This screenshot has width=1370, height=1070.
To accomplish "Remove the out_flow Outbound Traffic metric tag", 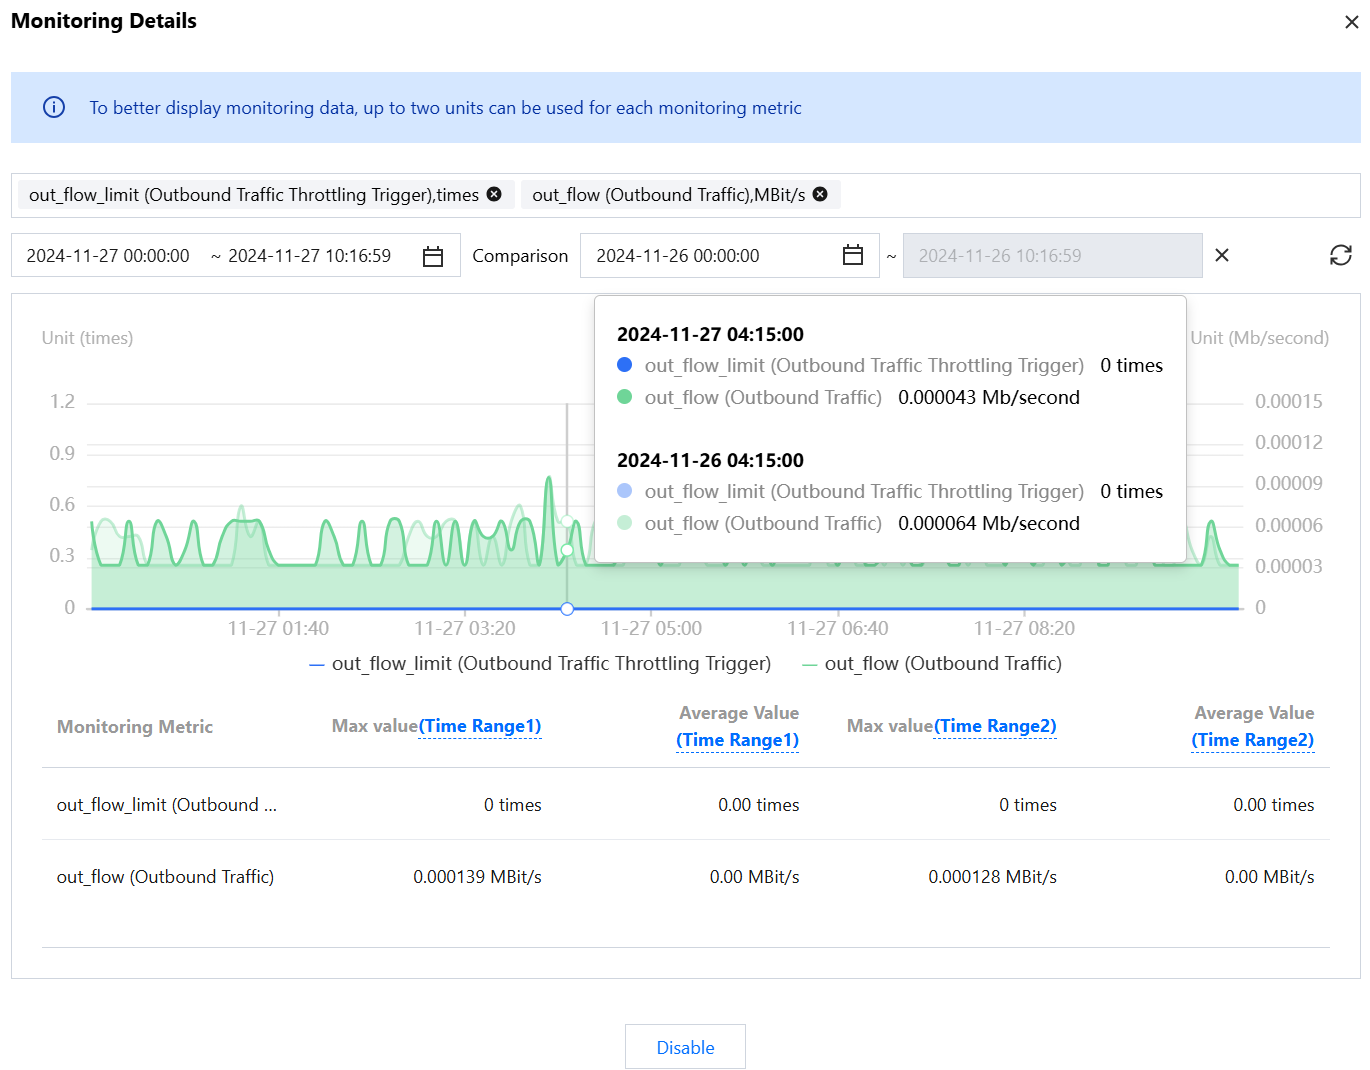I will [820, 194].
